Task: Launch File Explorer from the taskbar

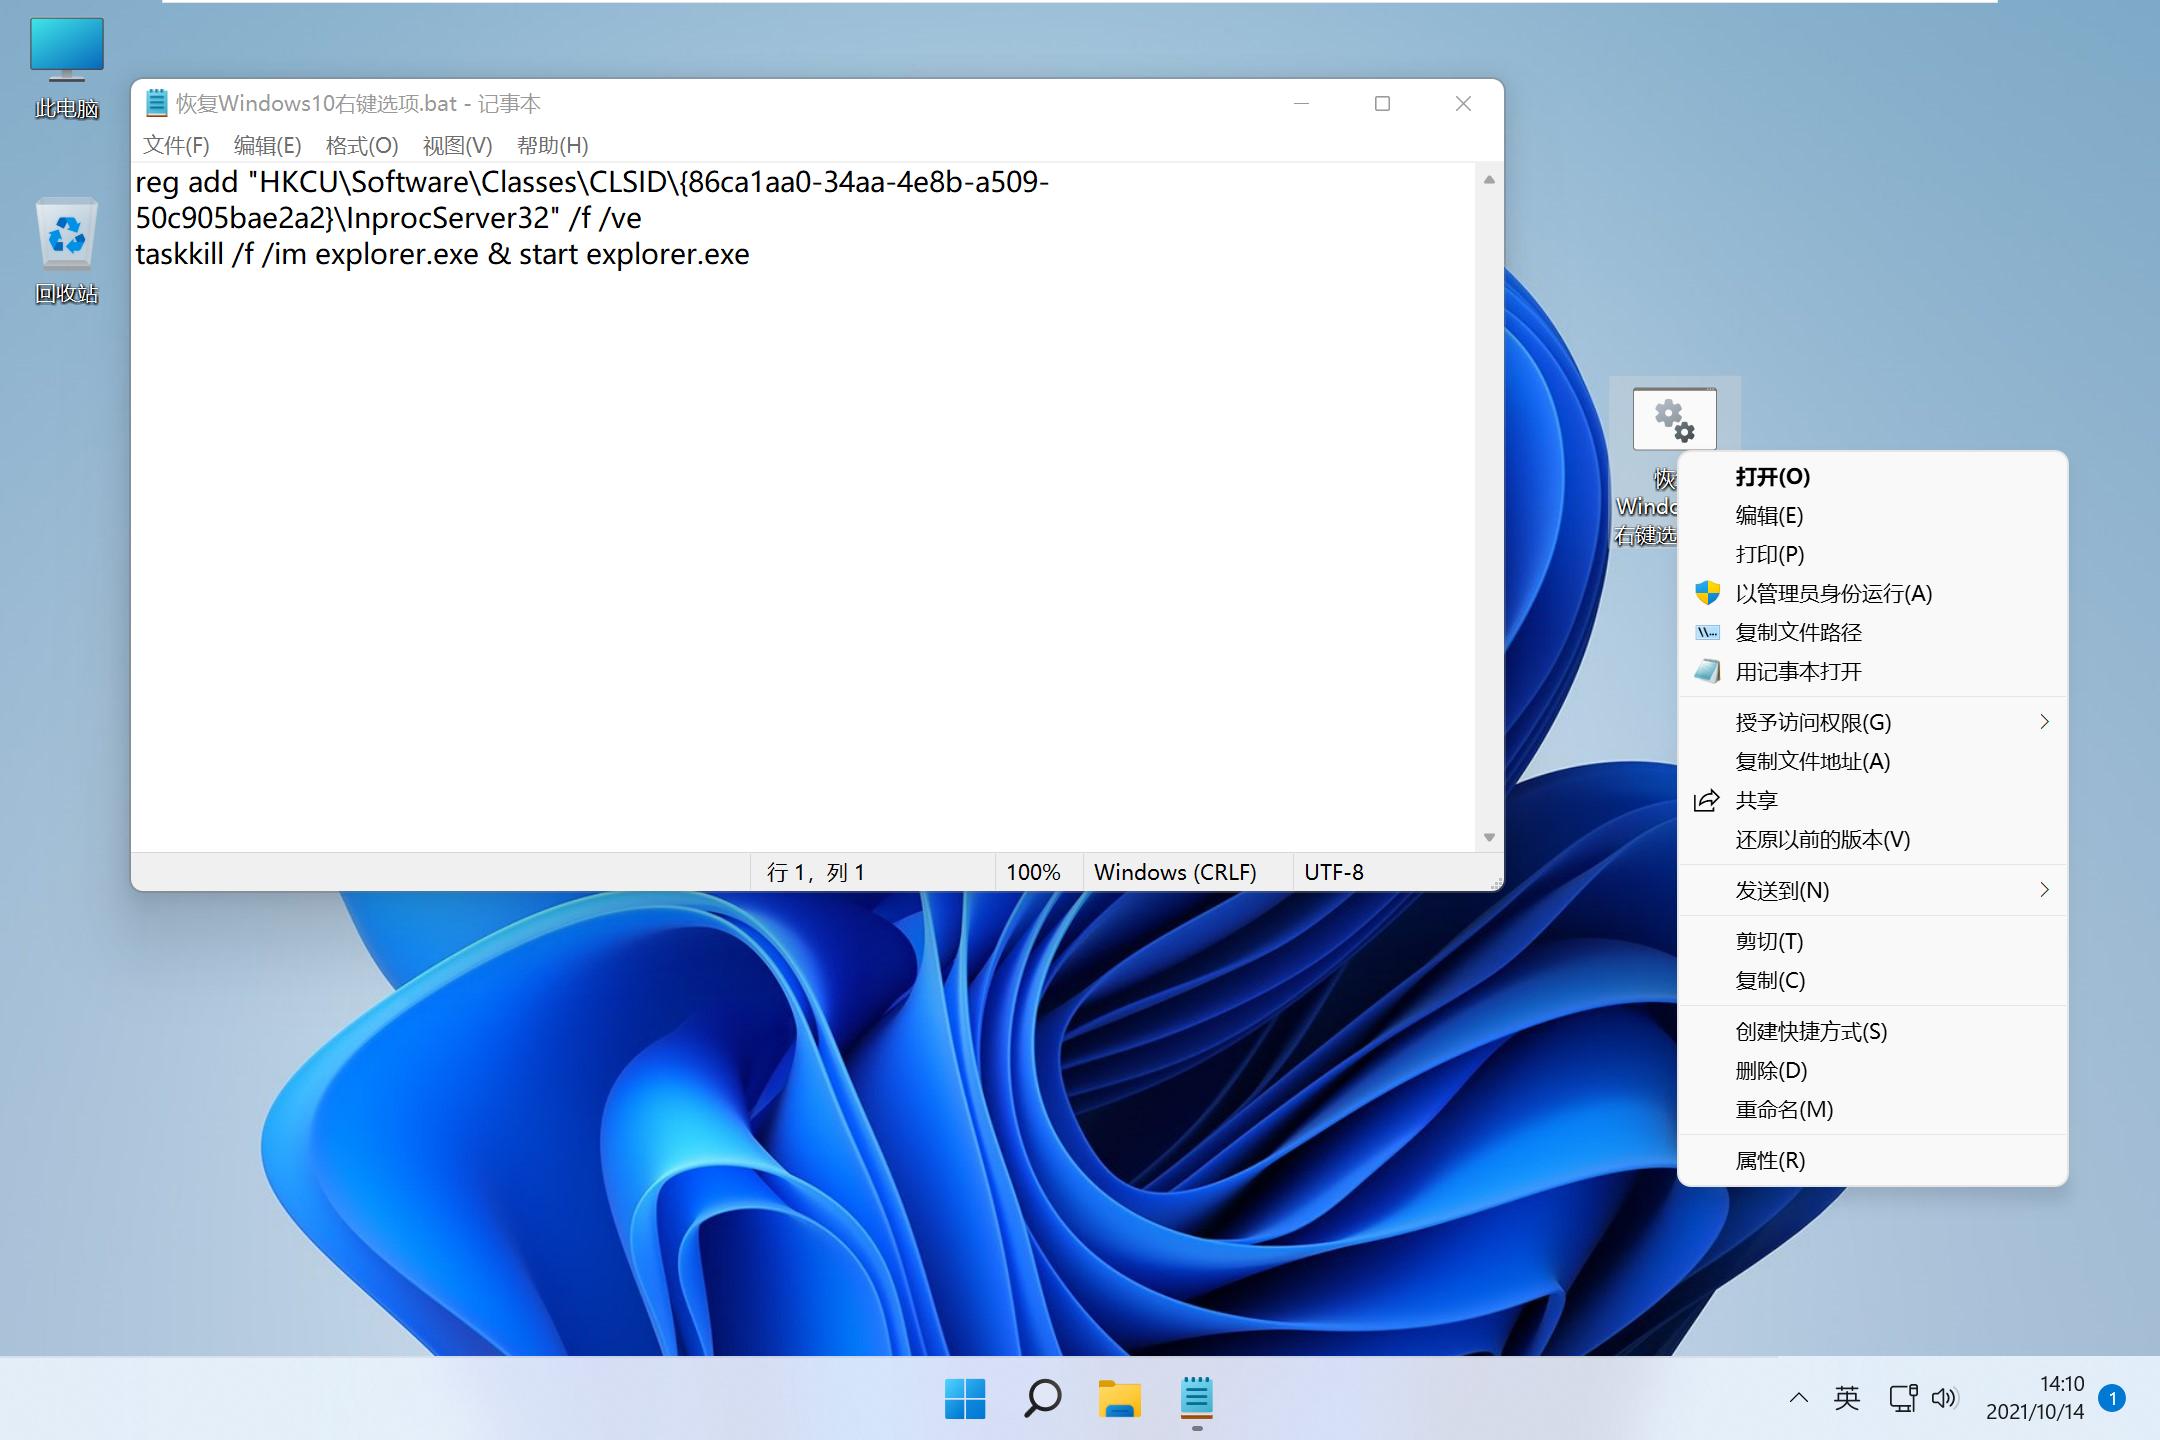Action: [x=1119, y=1399]
